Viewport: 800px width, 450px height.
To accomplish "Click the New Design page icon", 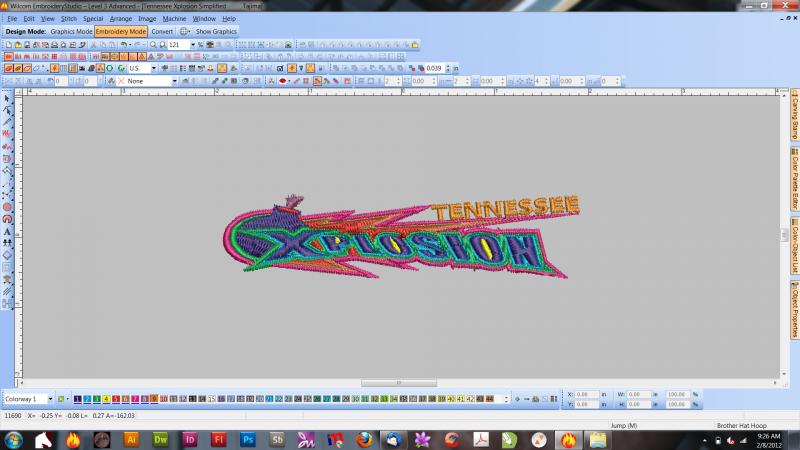I will (x=9, y=45).
